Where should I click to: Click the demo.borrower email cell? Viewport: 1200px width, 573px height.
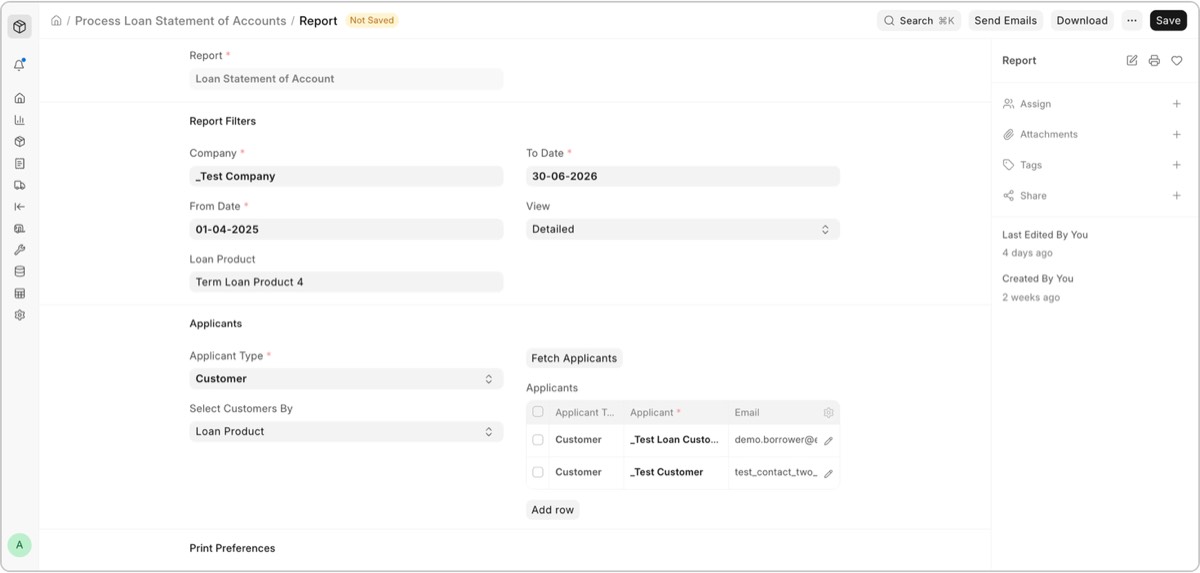[775, 440]
